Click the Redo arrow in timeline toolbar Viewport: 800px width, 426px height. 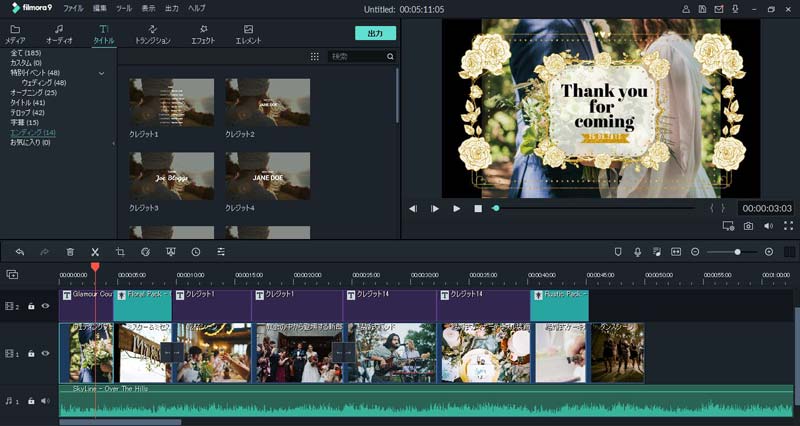point(44,252)
